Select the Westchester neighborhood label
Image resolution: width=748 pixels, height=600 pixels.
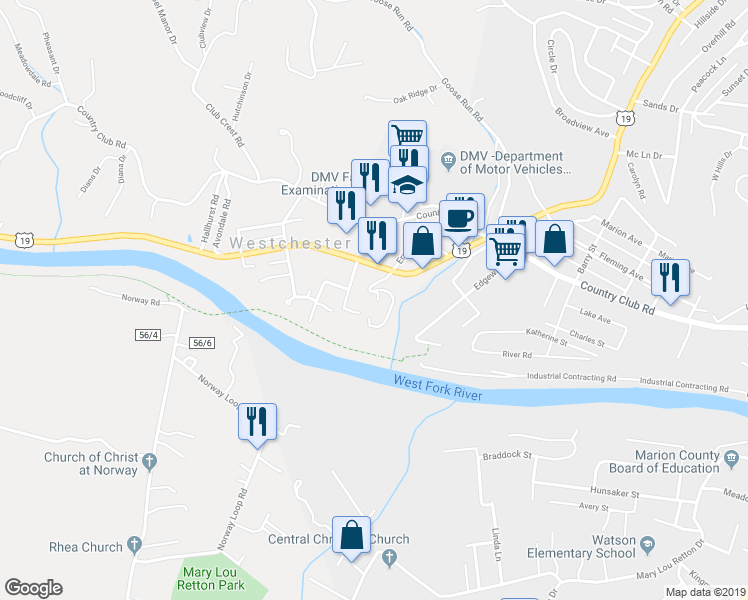pos(290,243)
